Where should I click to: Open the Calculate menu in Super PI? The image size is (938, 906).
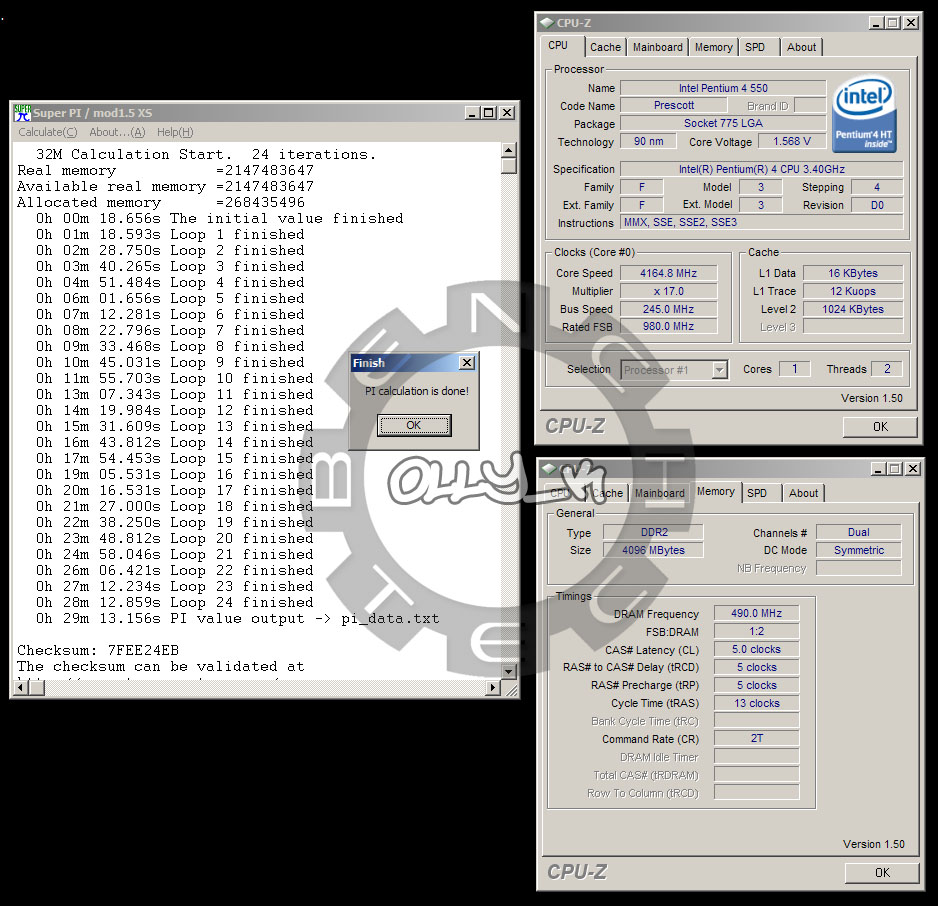pyautogui.click(x=48, y=132)
